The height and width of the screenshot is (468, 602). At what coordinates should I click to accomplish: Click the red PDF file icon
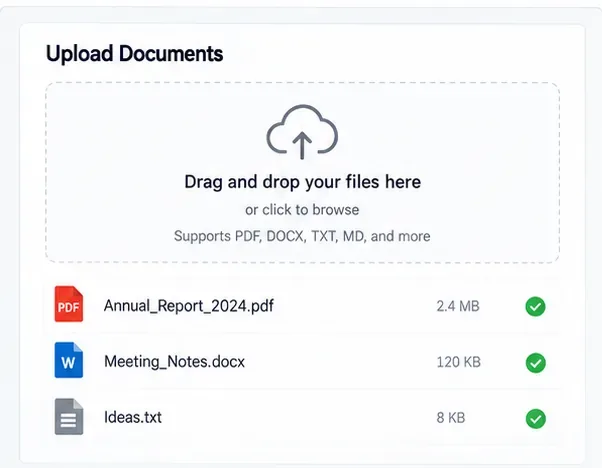pos(69,304)
